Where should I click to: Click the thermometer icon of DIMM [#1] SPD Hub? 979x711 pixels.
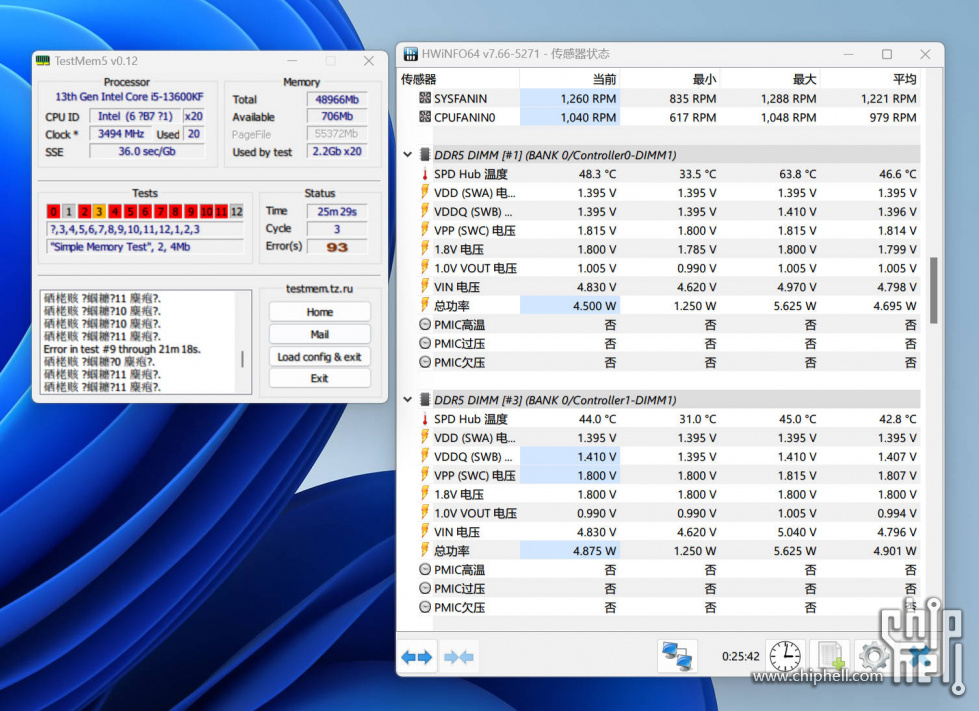(425, 174)
